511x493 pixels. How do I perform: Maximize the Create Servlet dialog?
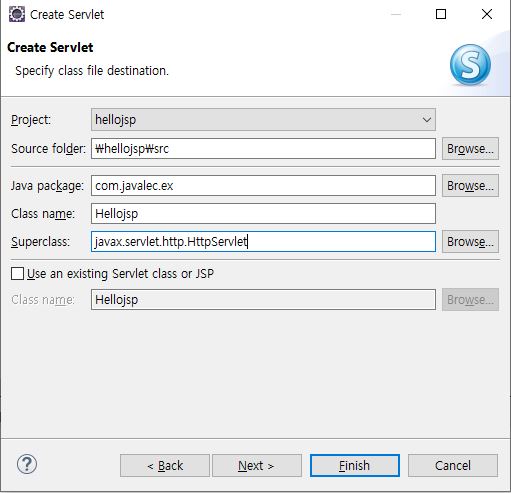[441, 14]
